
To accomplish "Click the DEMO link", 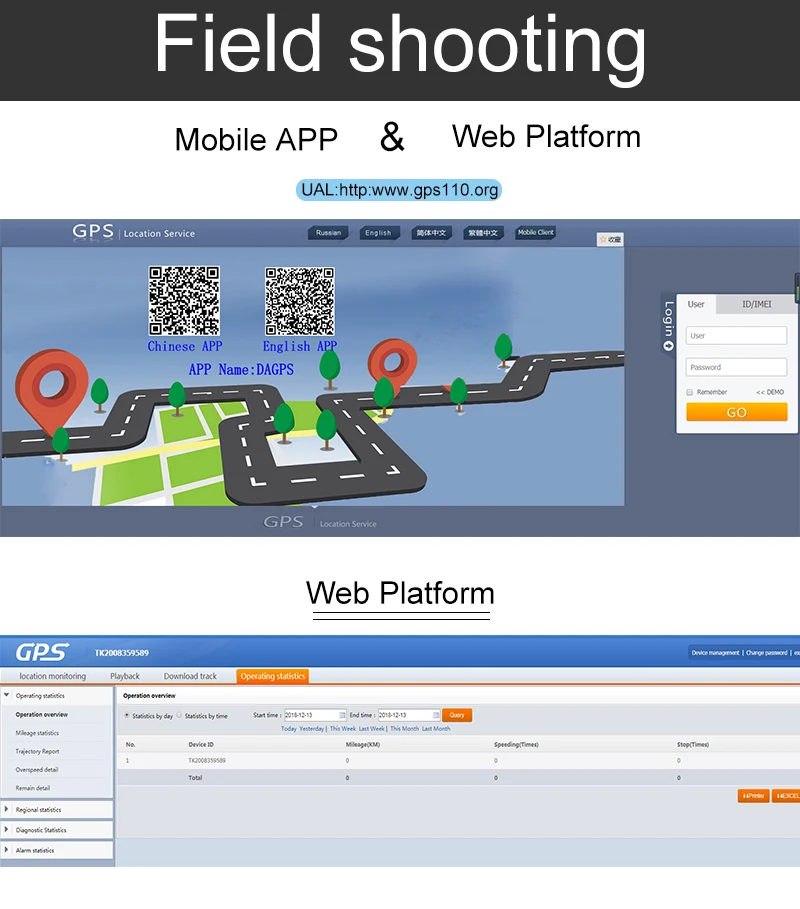I will click(770, 392).
